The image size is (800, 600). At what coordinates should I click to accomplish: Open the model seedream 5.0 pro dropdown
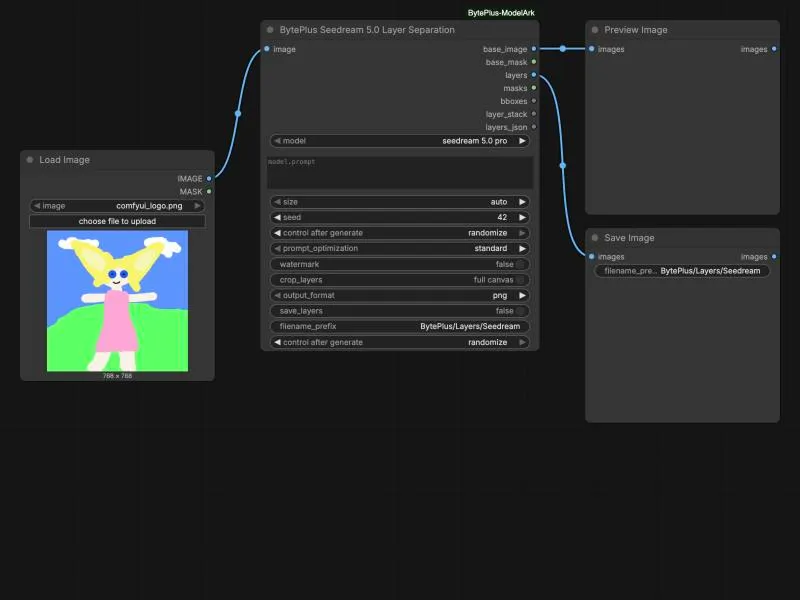[399, 141]
